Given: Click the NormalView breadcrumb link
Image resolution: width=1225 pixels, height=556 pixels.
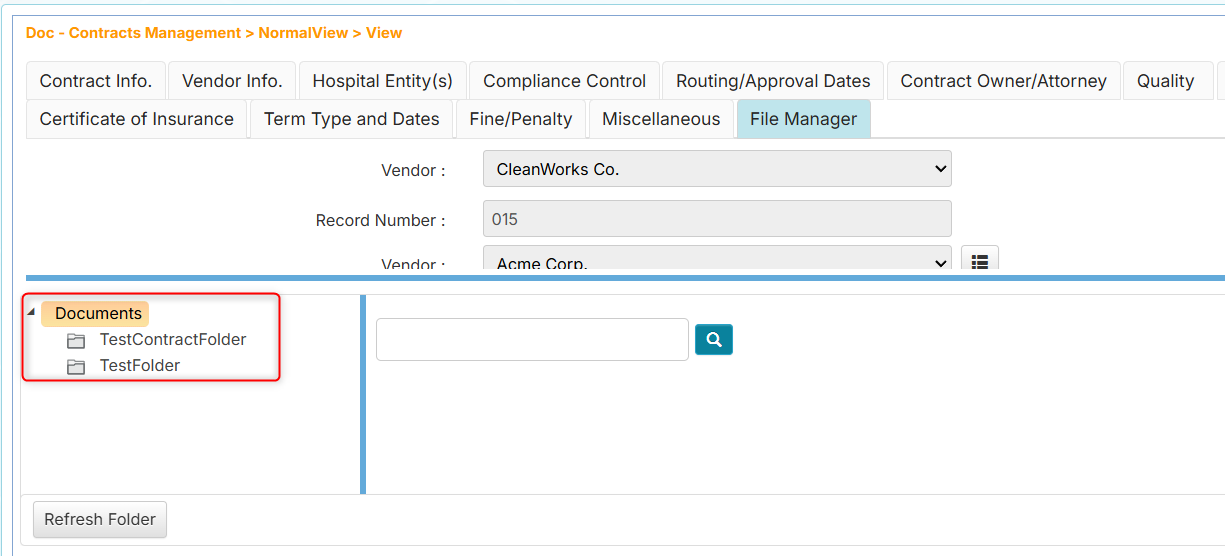Looking at the screenshot, I should point(303,33).
